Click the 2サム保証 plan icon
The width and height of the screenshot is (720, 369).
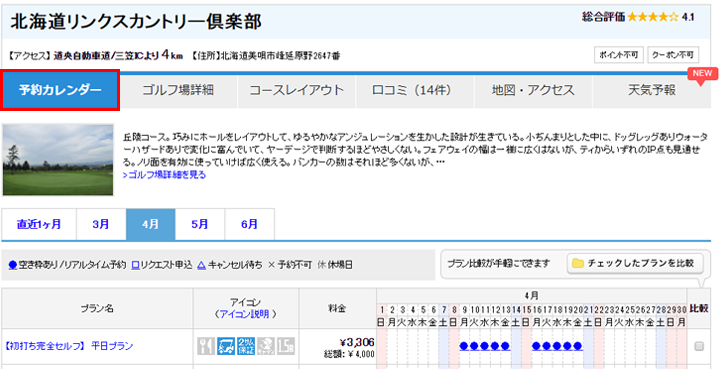point(246,346)
